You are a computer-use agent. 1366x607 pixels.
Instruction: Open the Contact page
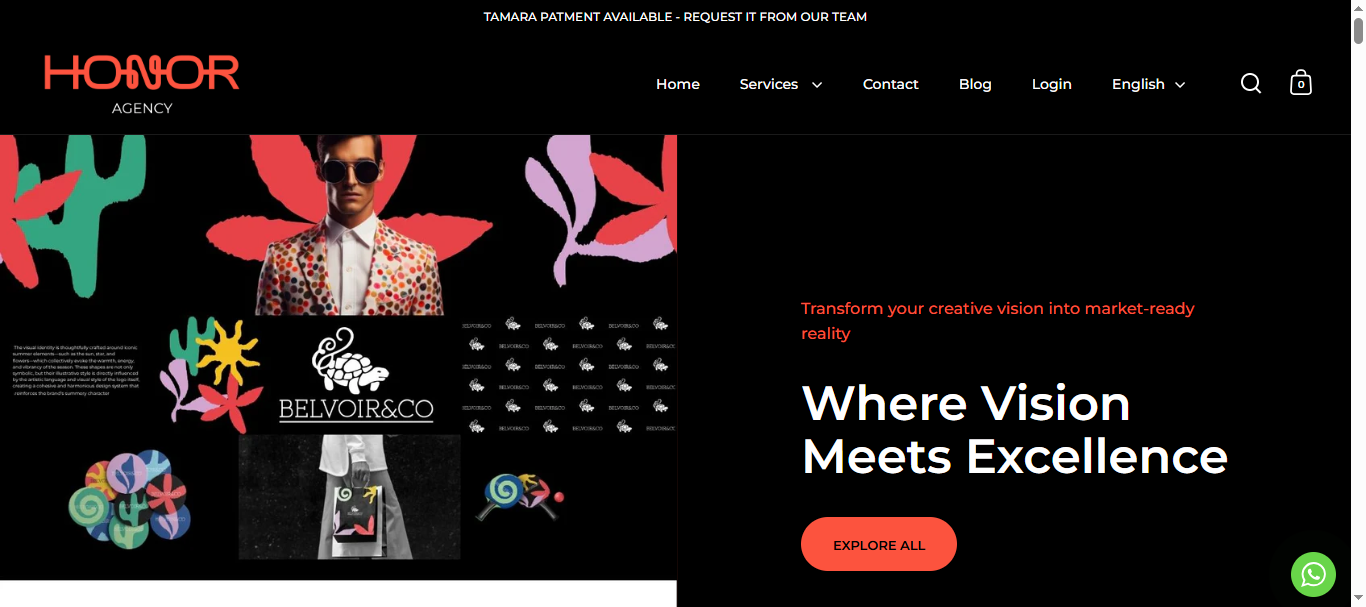pos(891,84)
